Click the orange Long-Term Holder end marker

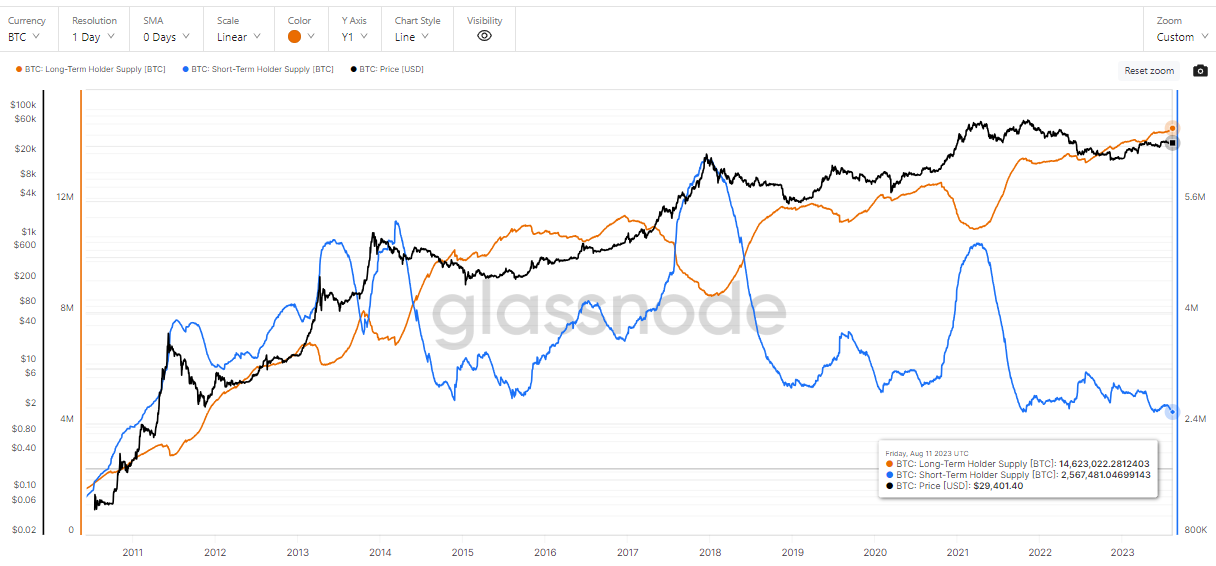click(x=1172, y=129)
